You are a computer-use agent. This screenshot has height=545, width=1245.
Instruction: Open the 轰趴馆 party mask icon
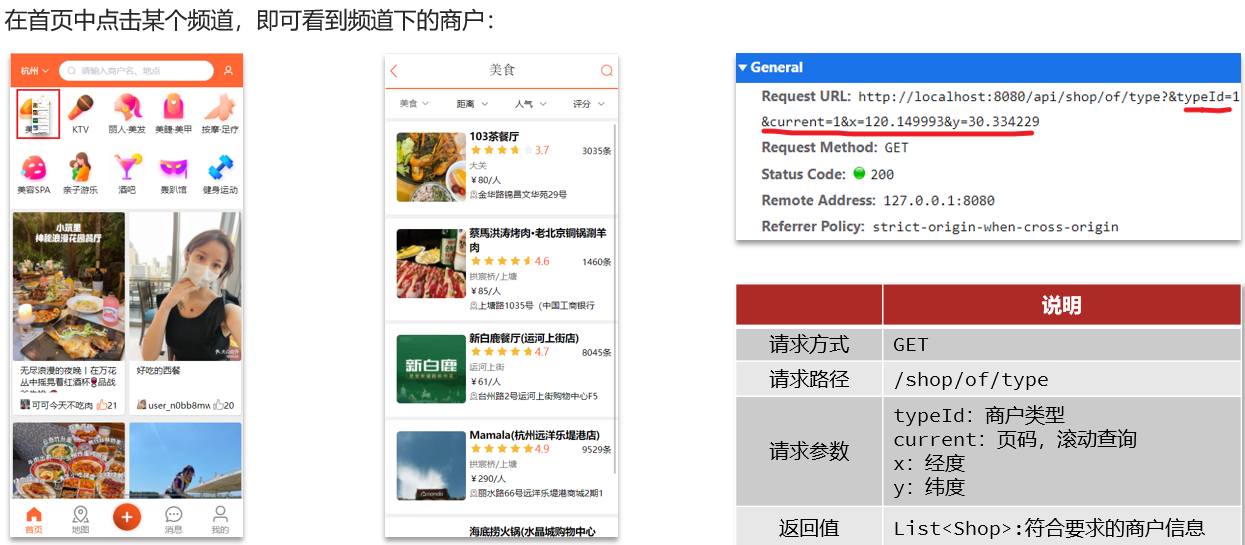(173, 167)
